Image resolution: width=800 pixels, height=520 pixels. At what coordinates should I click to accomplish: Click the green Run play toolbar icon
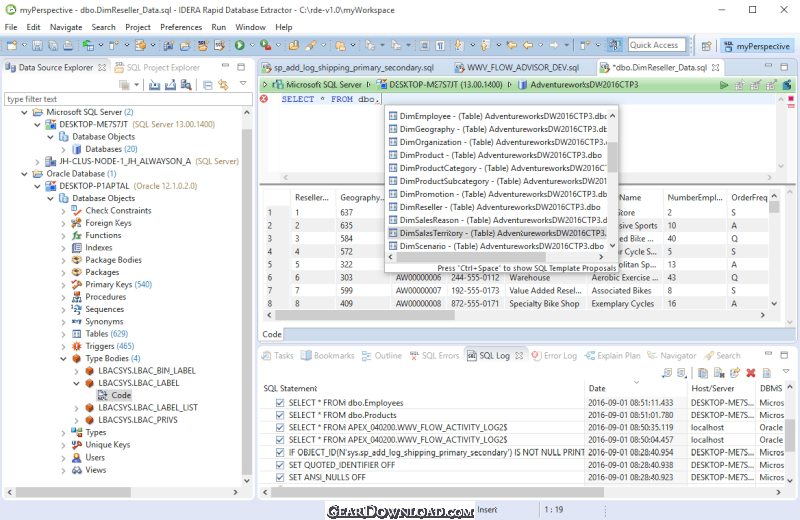(x=239, y=45)
